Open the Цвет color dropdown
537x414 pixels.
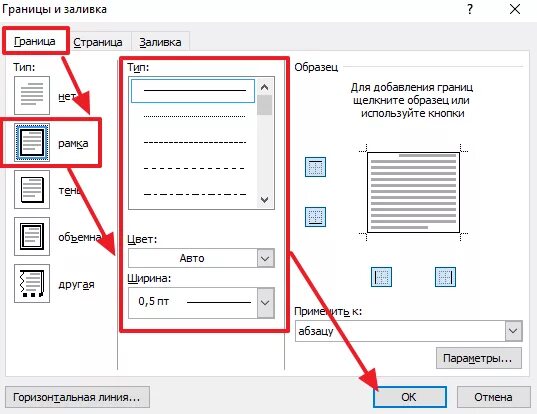[x=265, y=258]
